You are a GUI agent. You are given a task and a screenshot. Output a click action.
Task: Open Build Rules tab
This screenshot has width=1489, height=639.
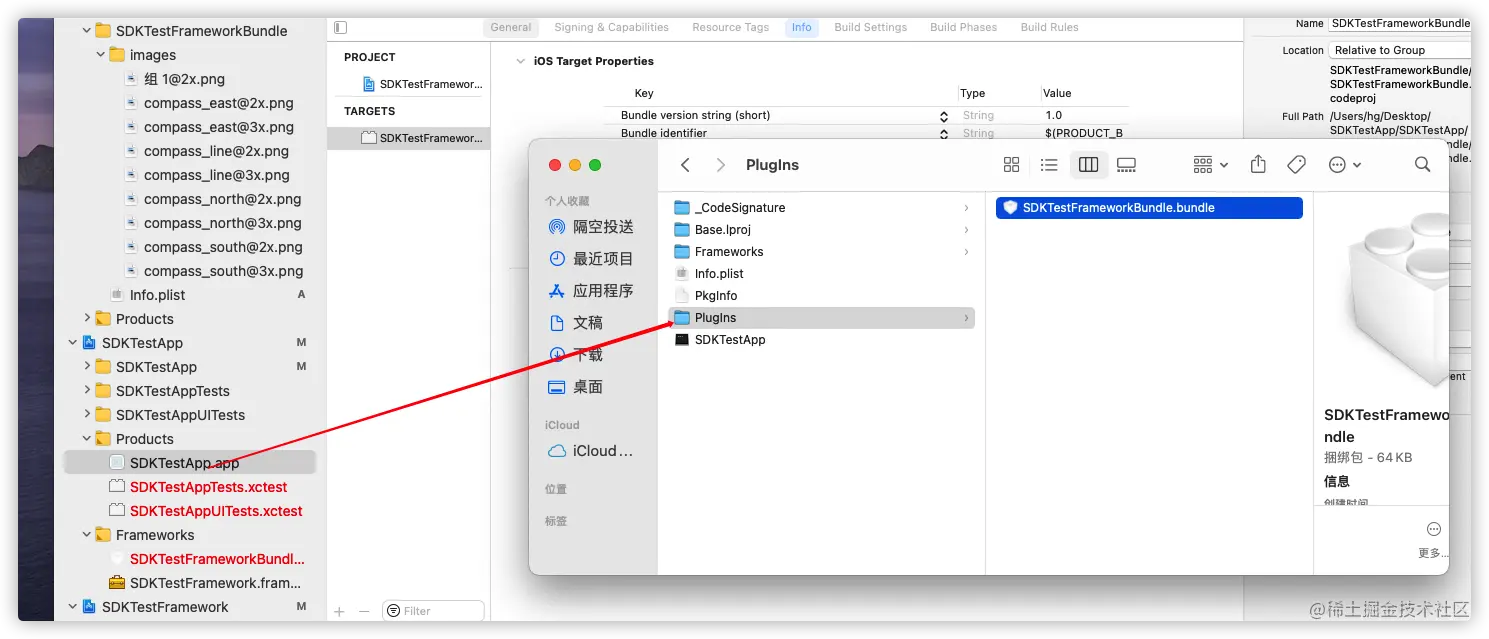coord(1050,28)
